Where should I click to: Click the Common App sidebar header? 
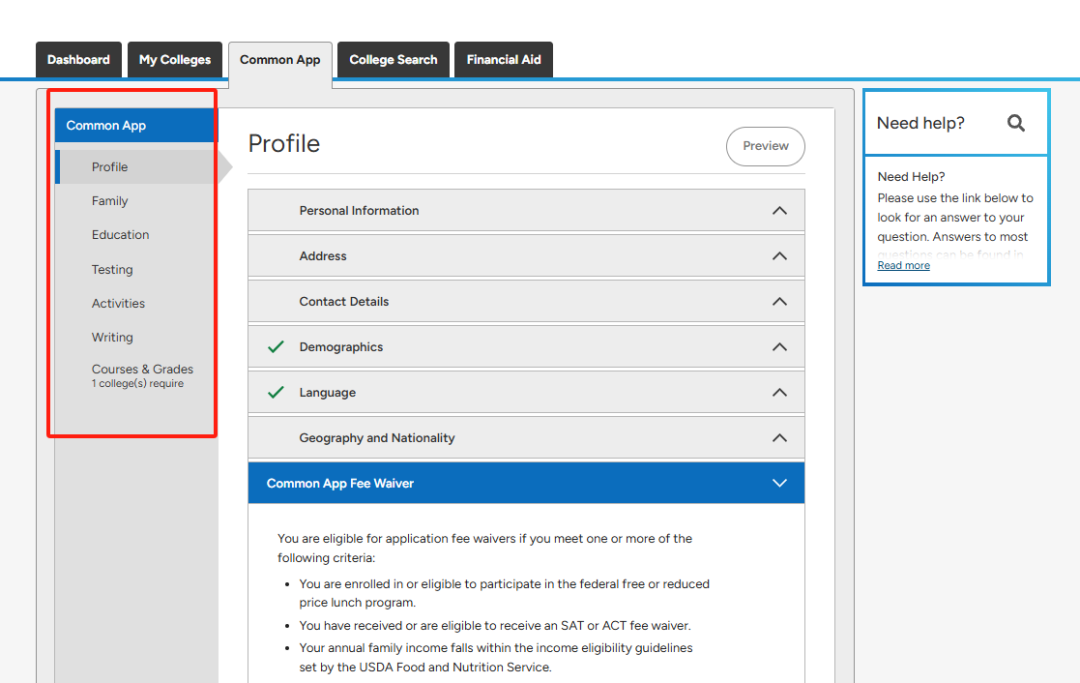[x=136, y=125]
